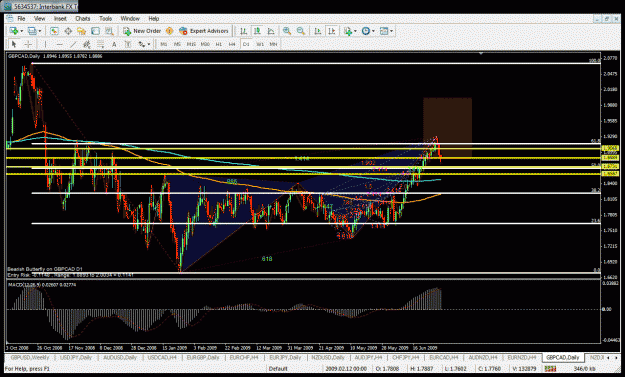
Task: Switch to line chart display
Action: [x=271, y=31]
